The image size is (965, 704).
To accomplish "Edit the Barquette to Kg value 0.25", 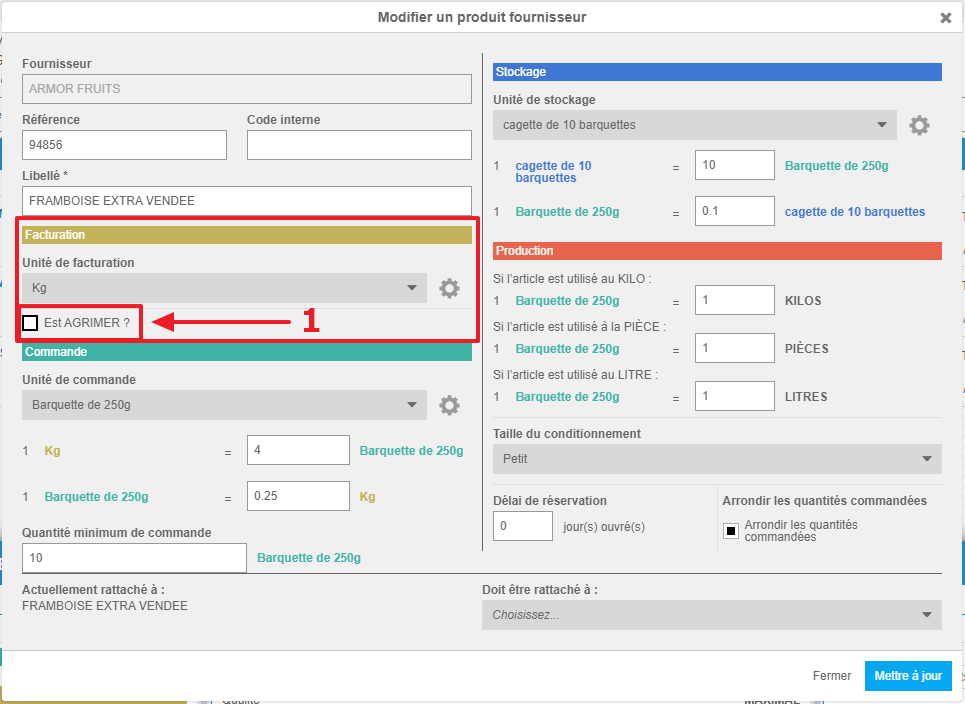I will 298,496.
